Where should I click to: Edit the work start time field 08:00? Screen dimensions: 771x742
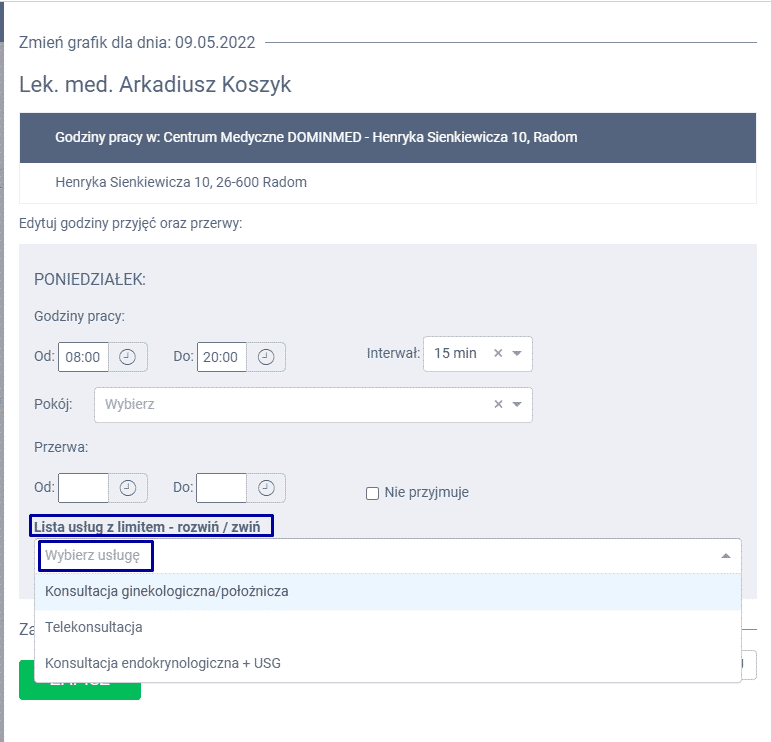[83, 357]
